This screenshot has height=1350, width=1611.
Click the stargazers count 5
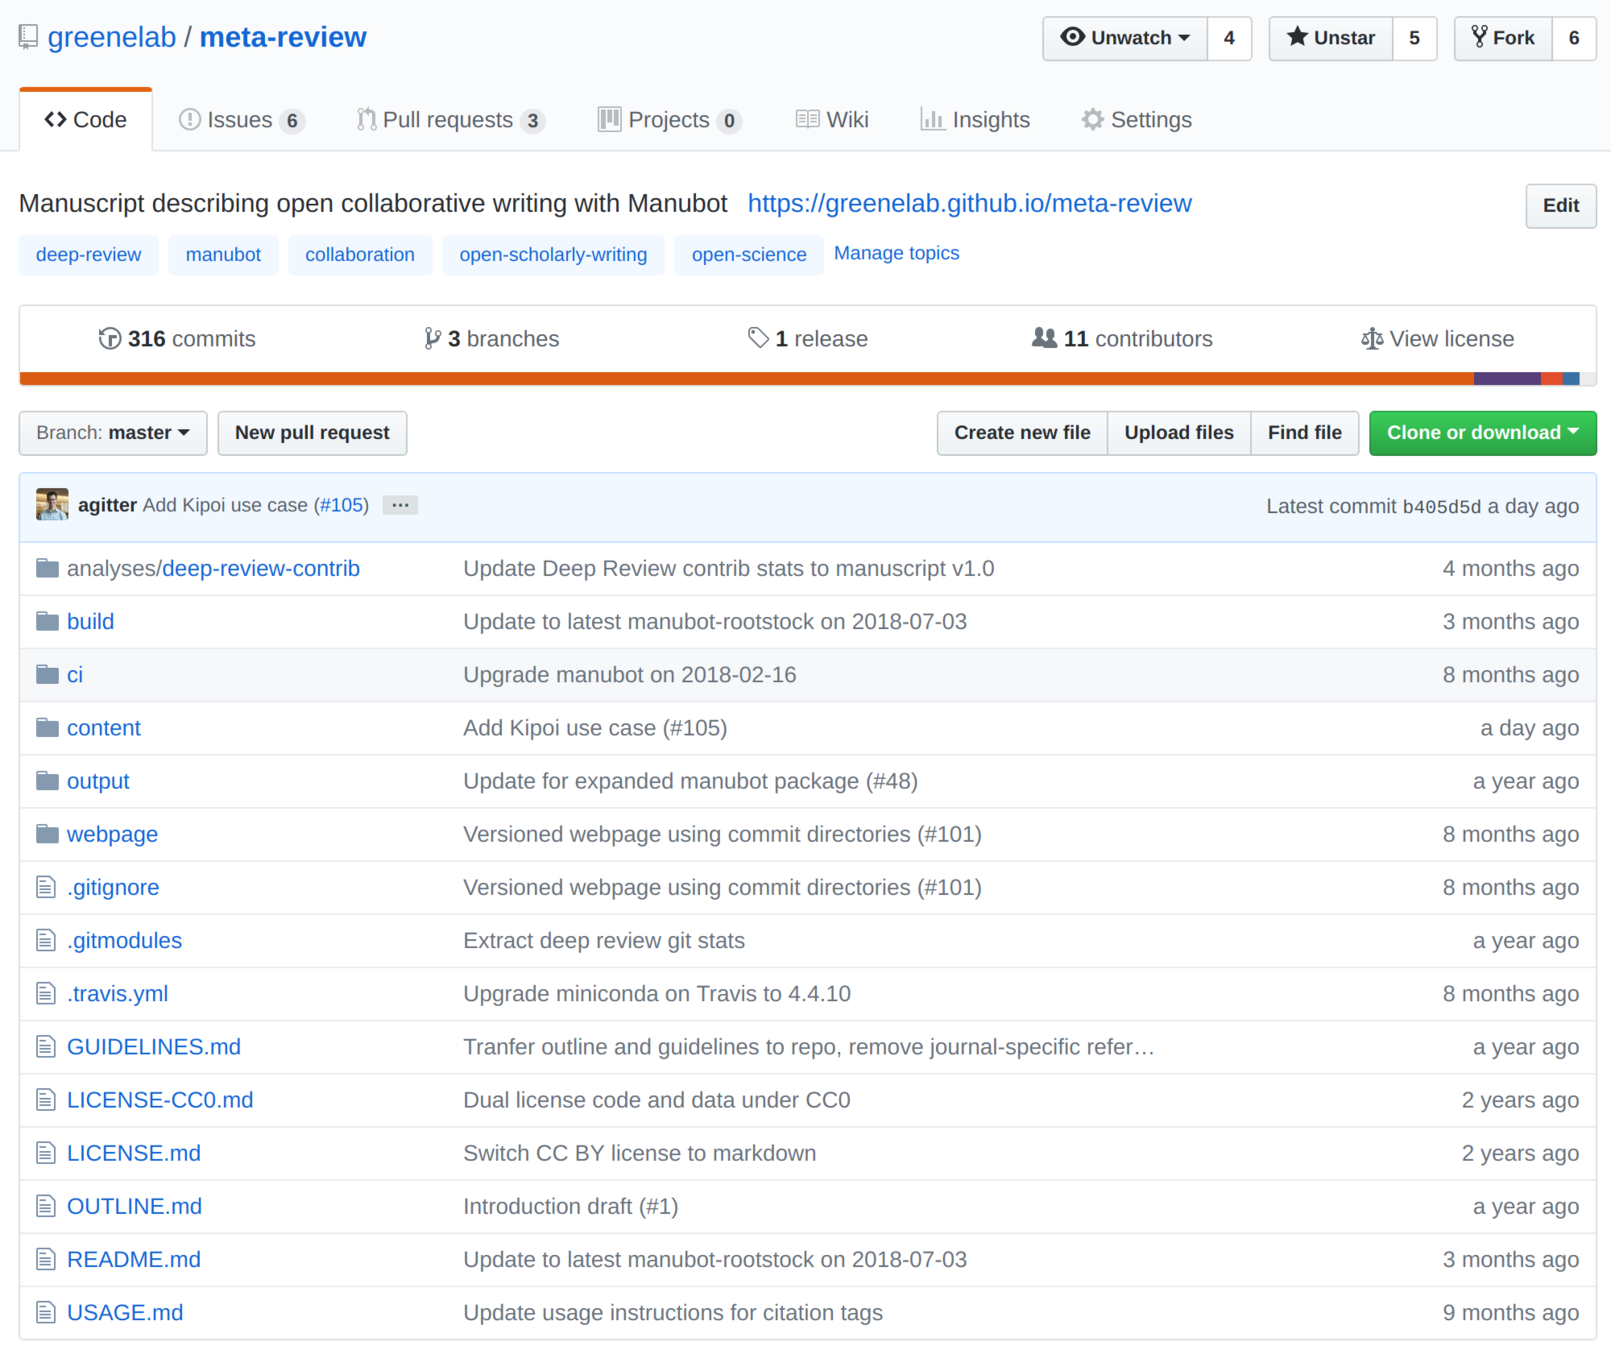[x=1414, y=38]
